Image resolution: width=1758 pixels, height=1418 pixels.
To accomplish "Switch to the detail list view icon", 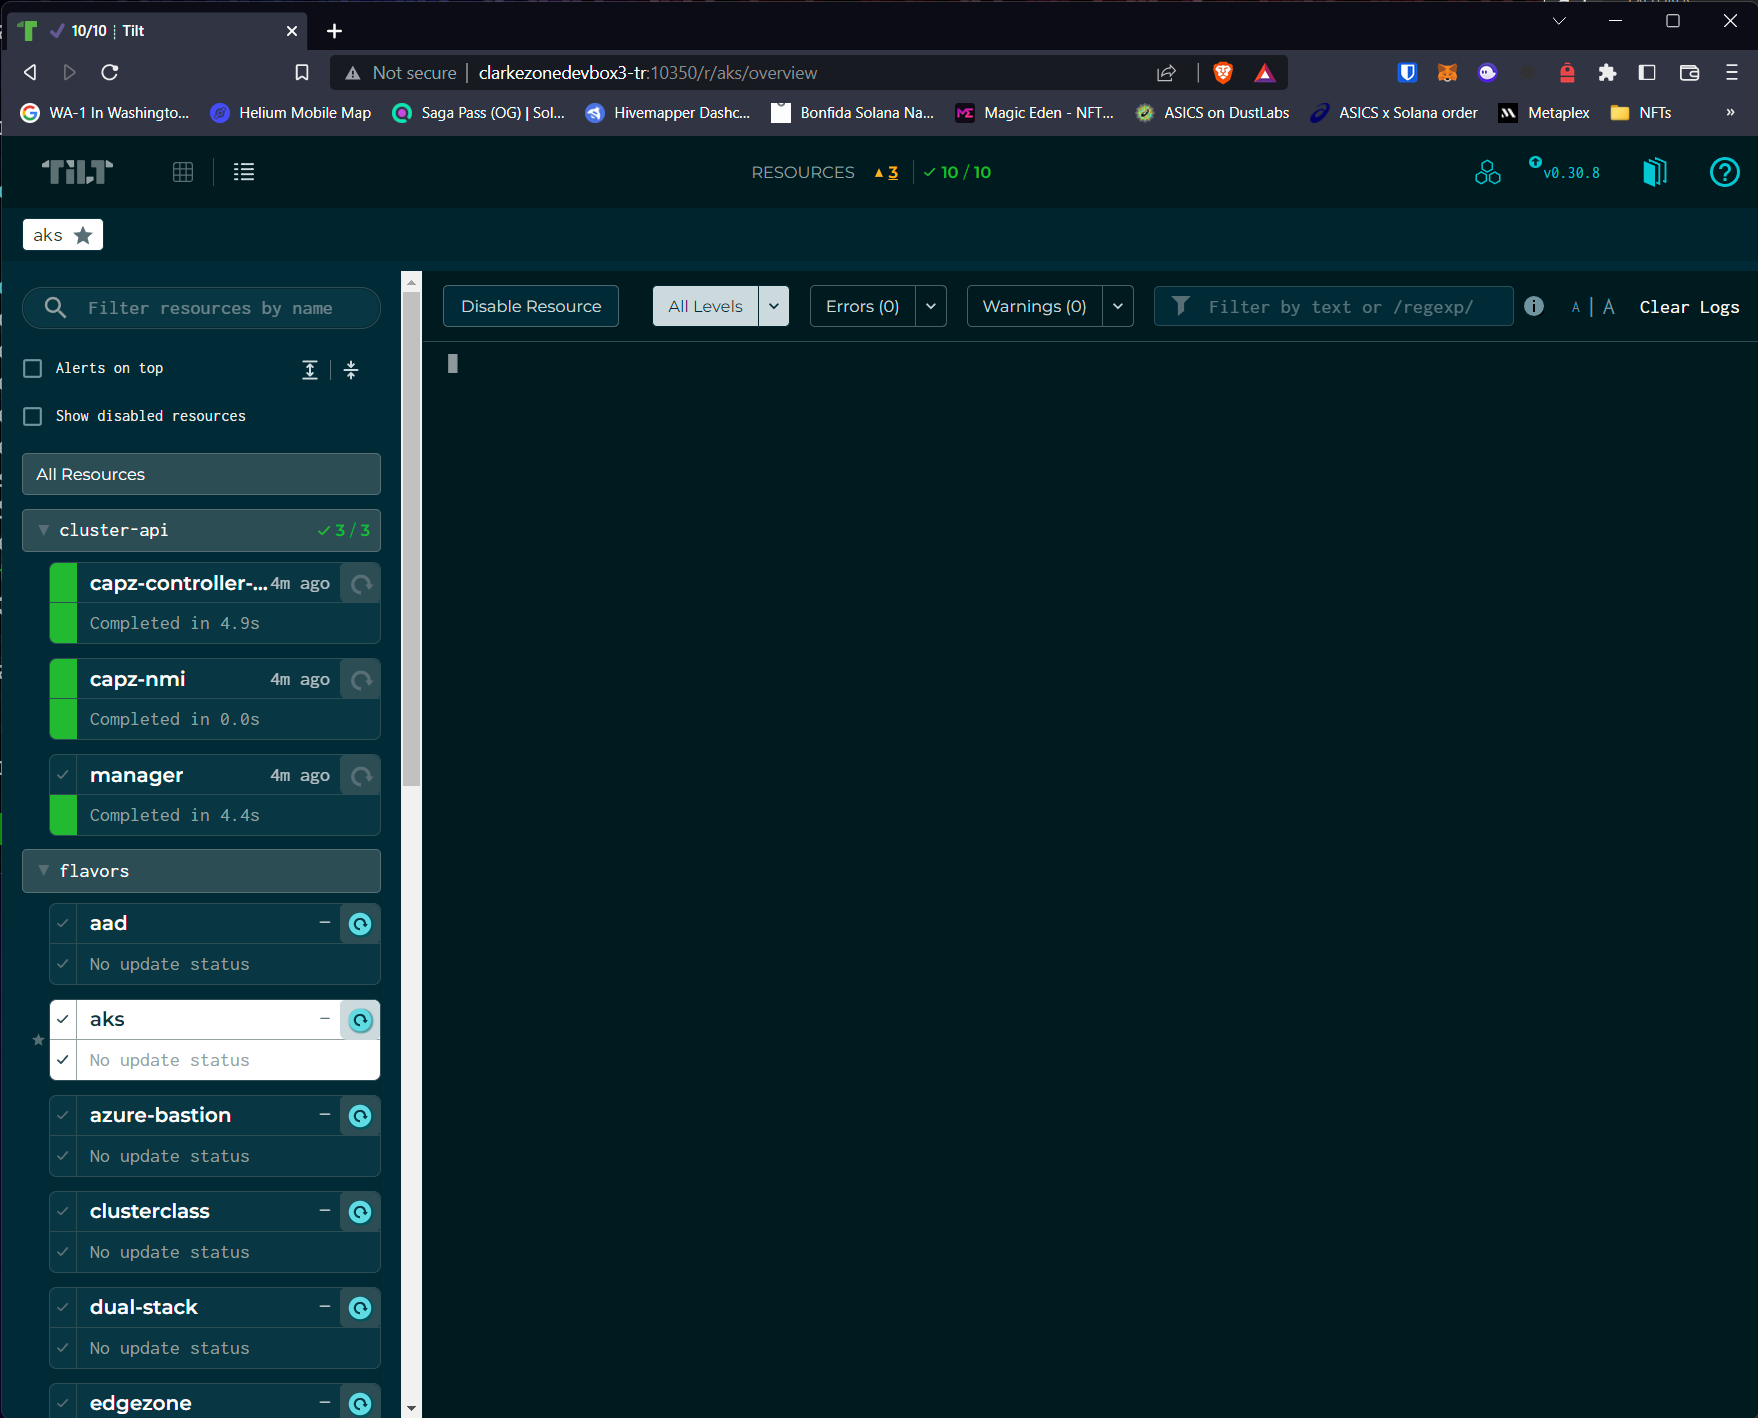I will [244, 172].
